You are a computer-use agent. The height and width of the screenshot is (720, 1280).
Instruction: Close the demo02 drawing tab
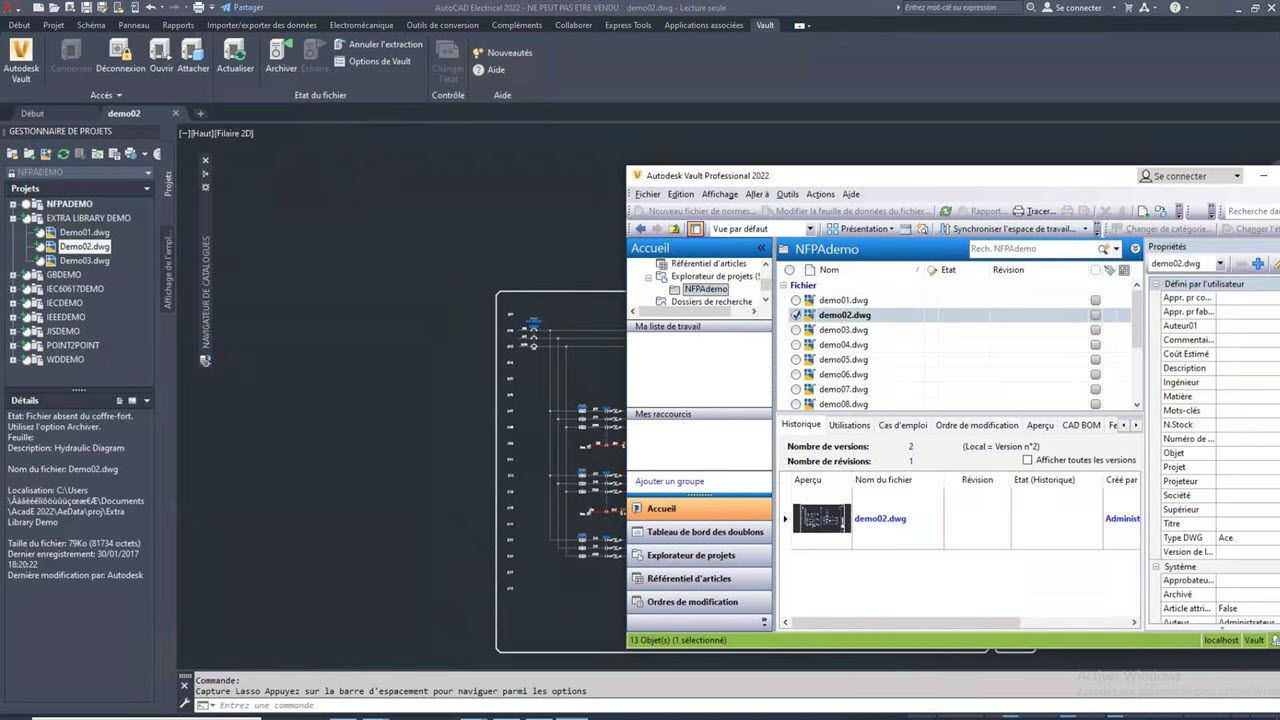point(176,113)
